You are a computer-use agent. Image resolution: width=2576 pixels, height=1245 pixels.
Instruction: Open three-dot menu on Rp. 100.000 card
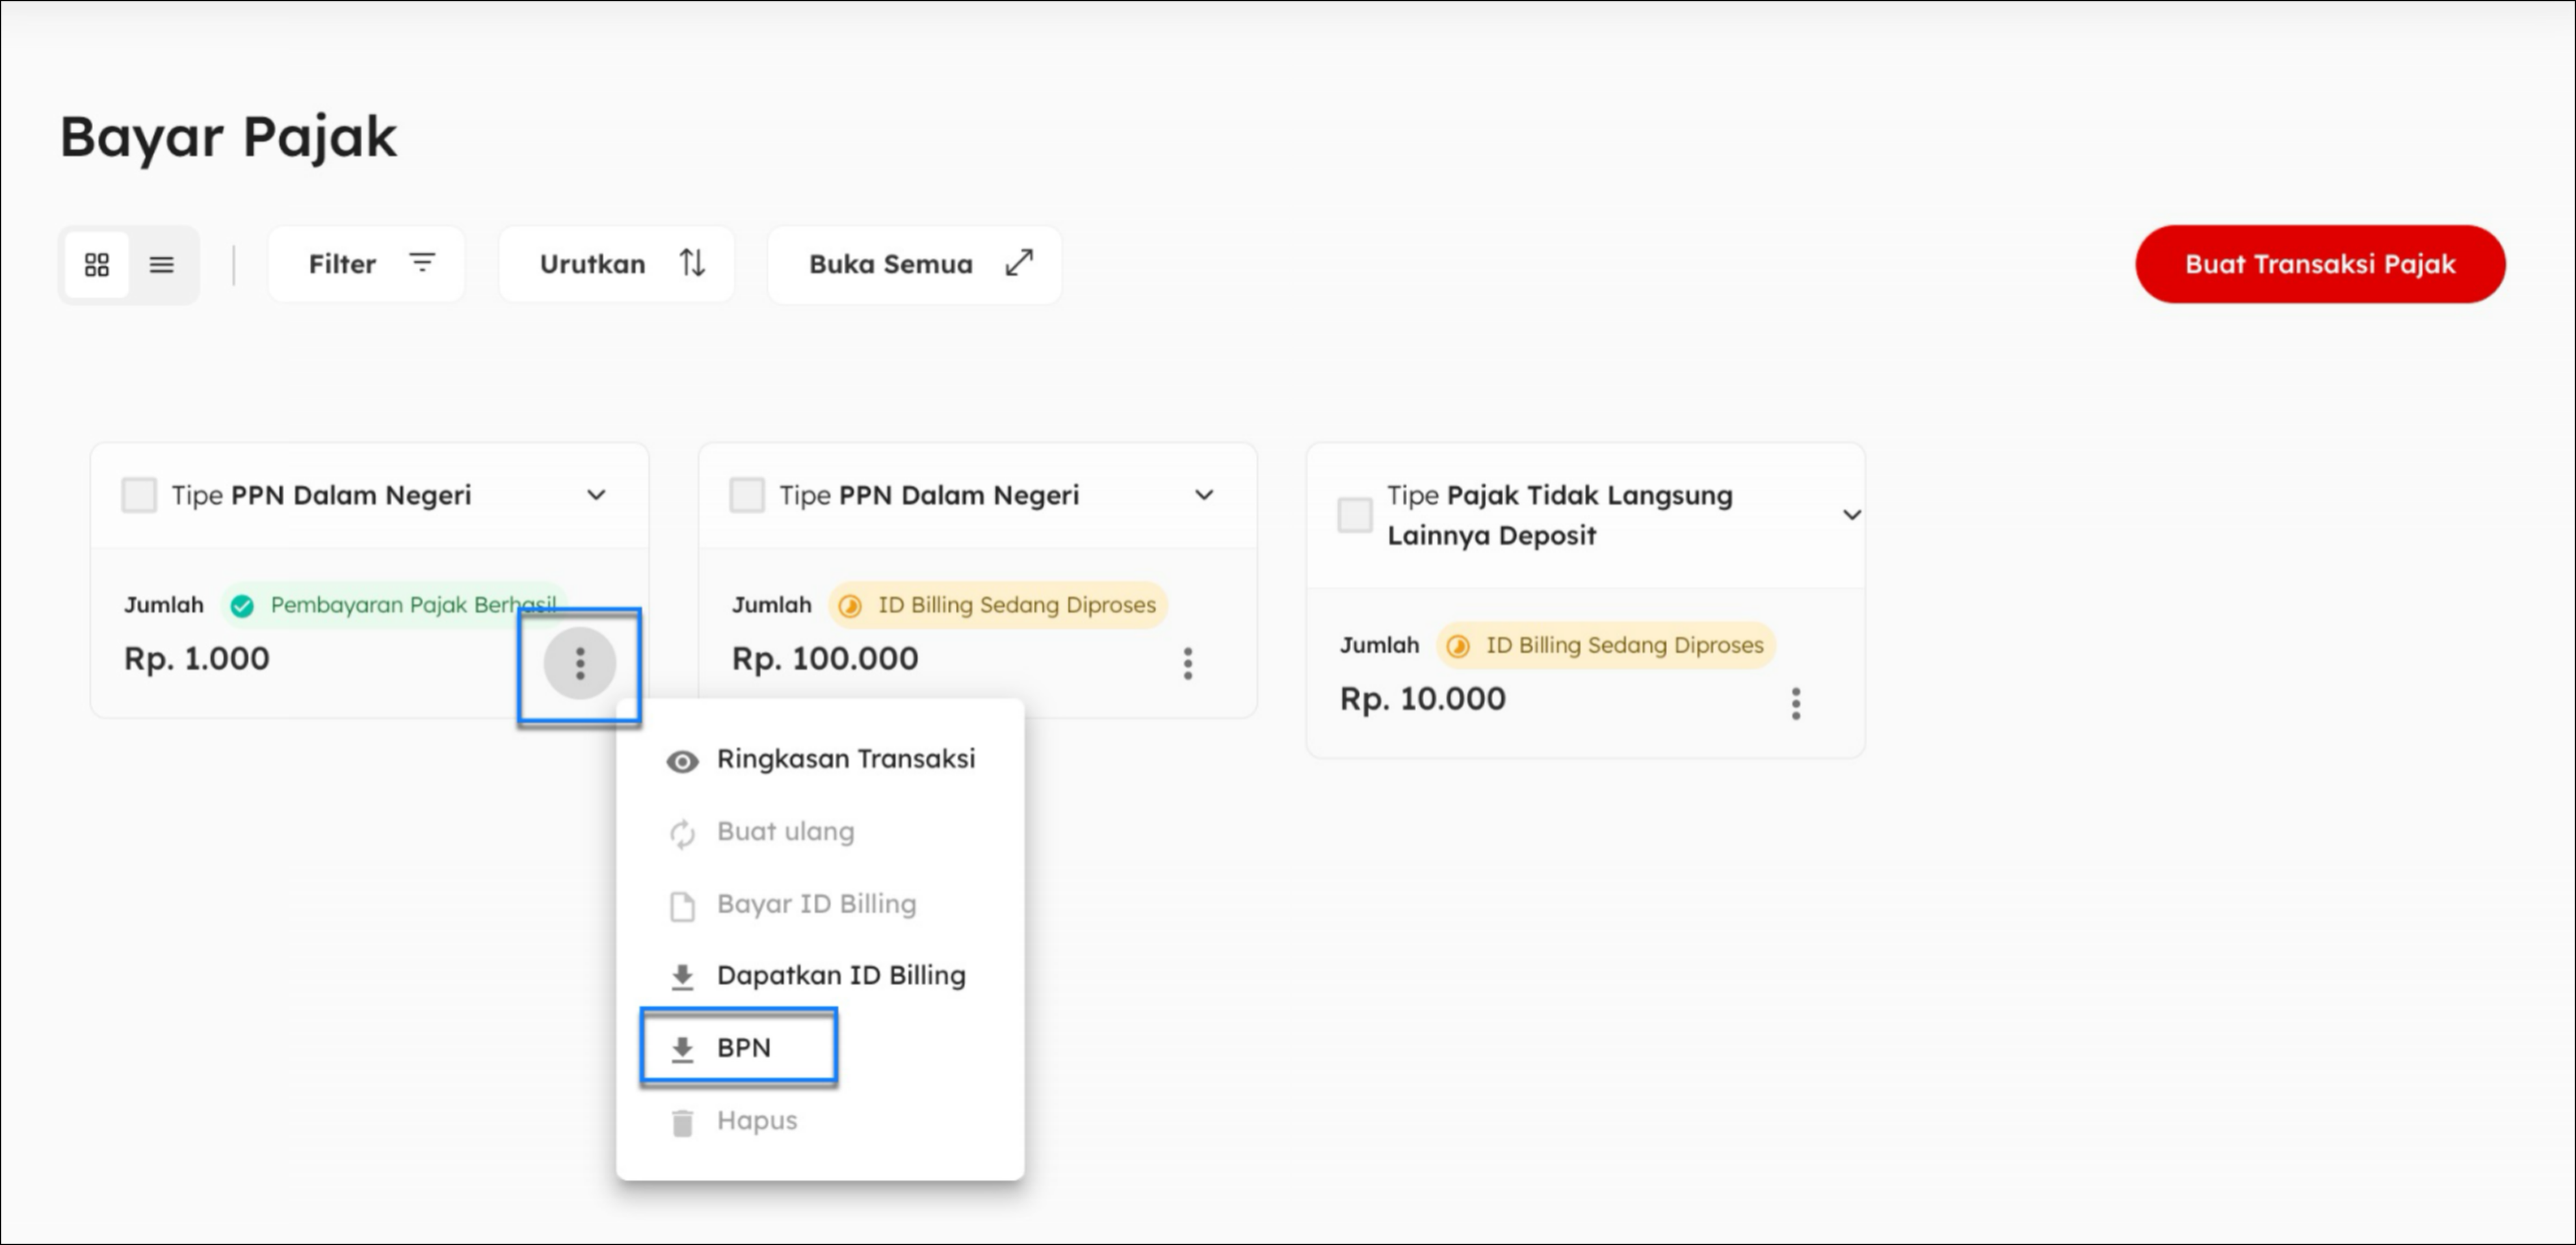pyautogui.click(x=1187, y=663)
